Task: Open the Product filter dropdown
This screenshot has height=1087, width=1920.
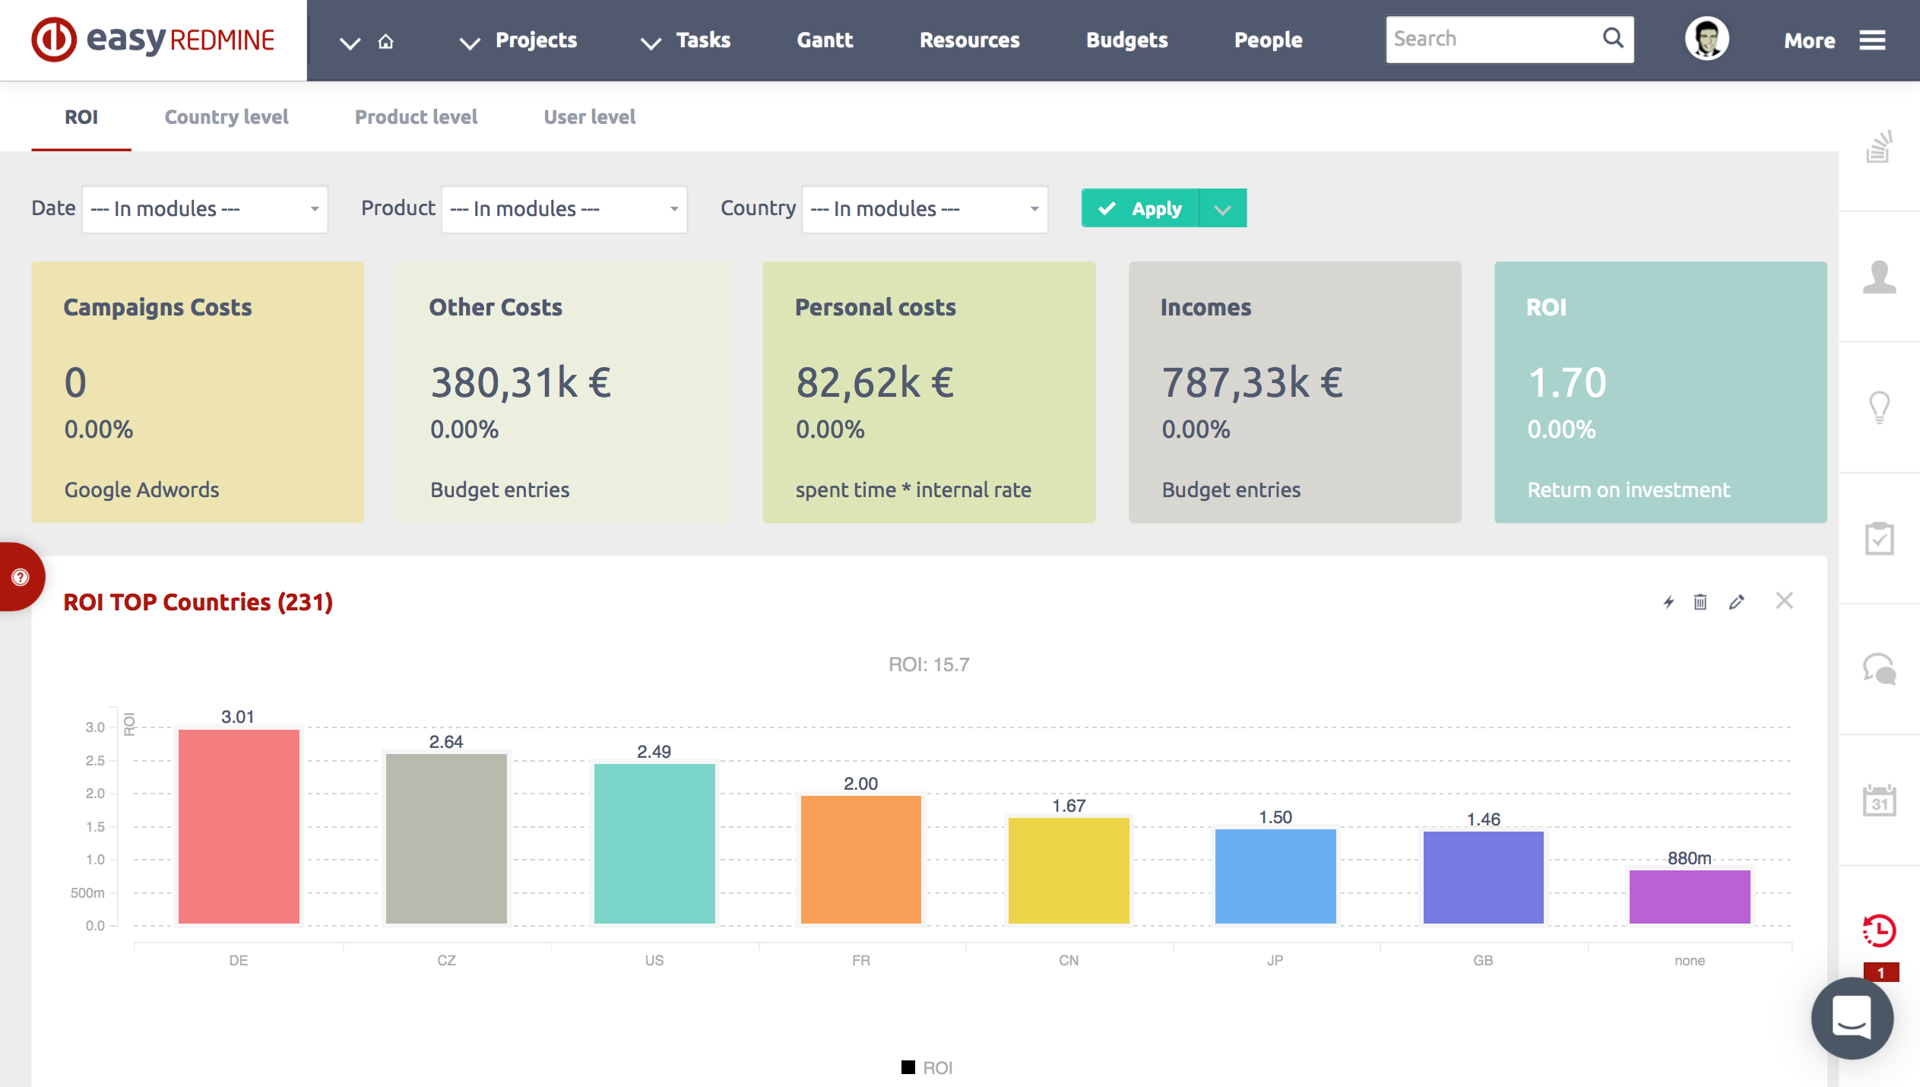Action: coord(564,209)
